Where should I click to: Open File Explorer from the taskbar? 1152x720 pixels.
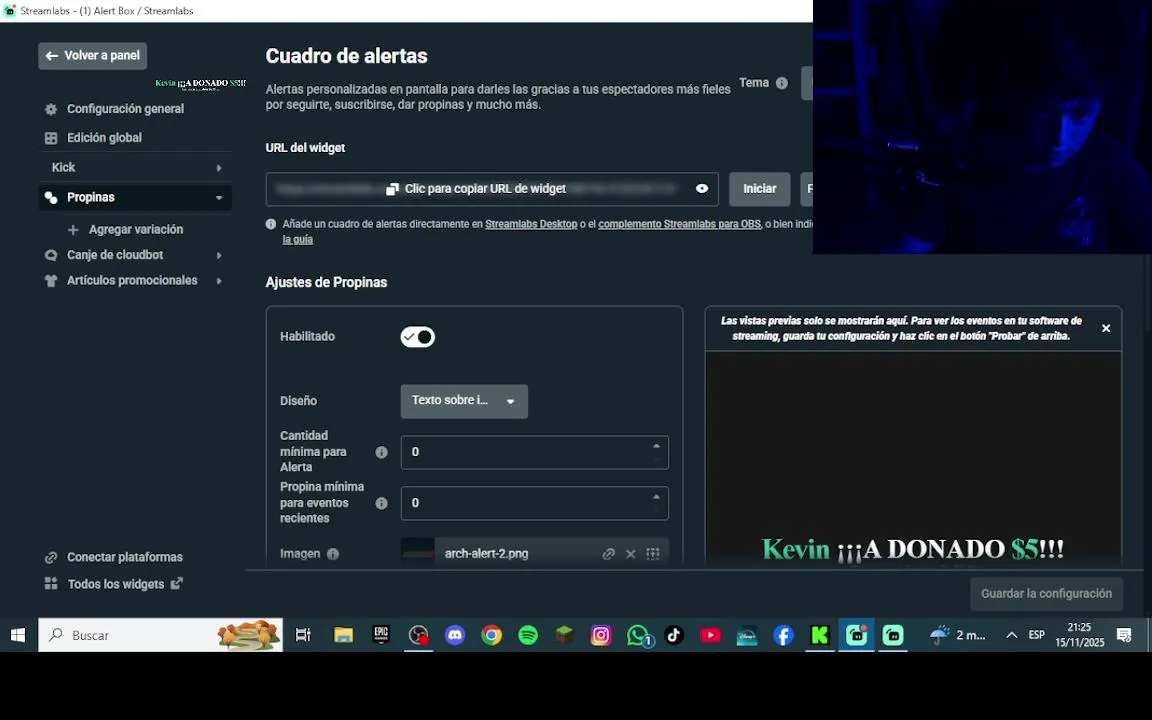343,636
